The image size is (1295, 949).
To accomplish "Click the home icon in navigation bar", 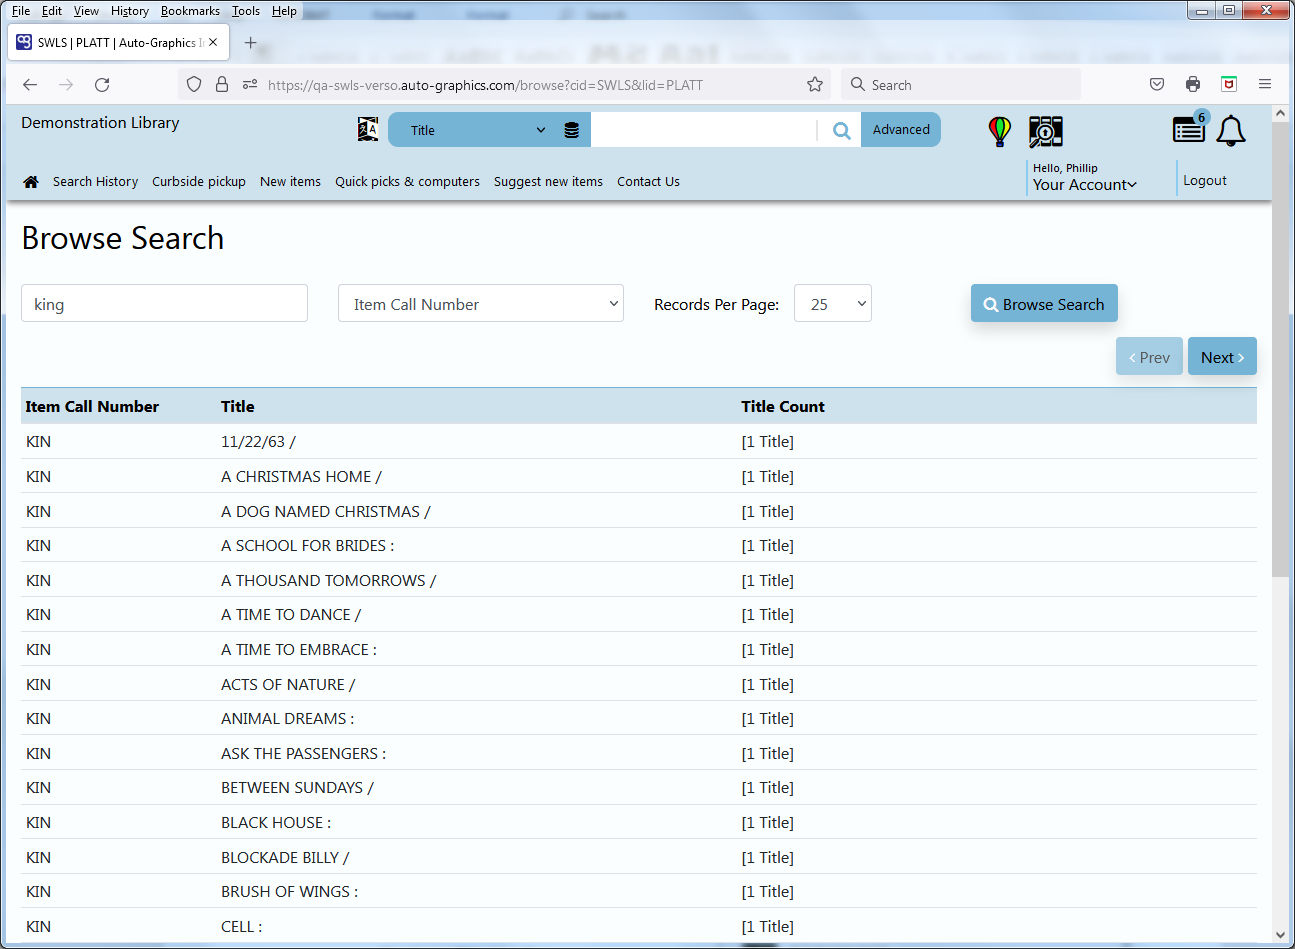I will (31, 182).
